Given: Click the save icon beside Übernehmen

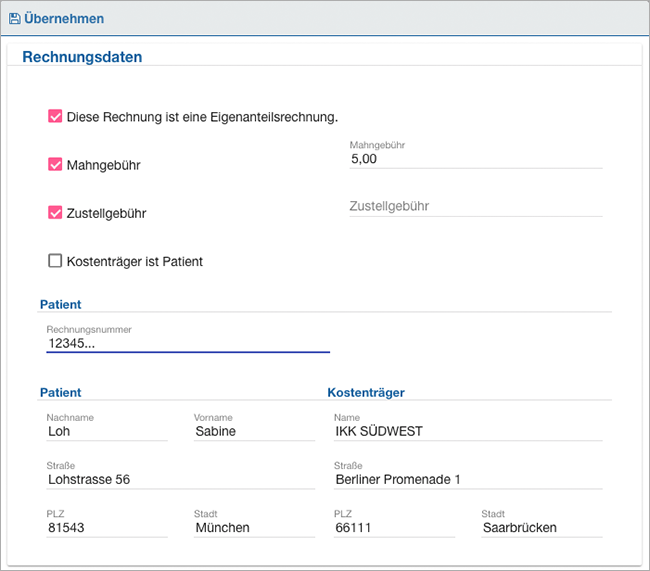Looking at the screenshot, I should click(15, 19).
